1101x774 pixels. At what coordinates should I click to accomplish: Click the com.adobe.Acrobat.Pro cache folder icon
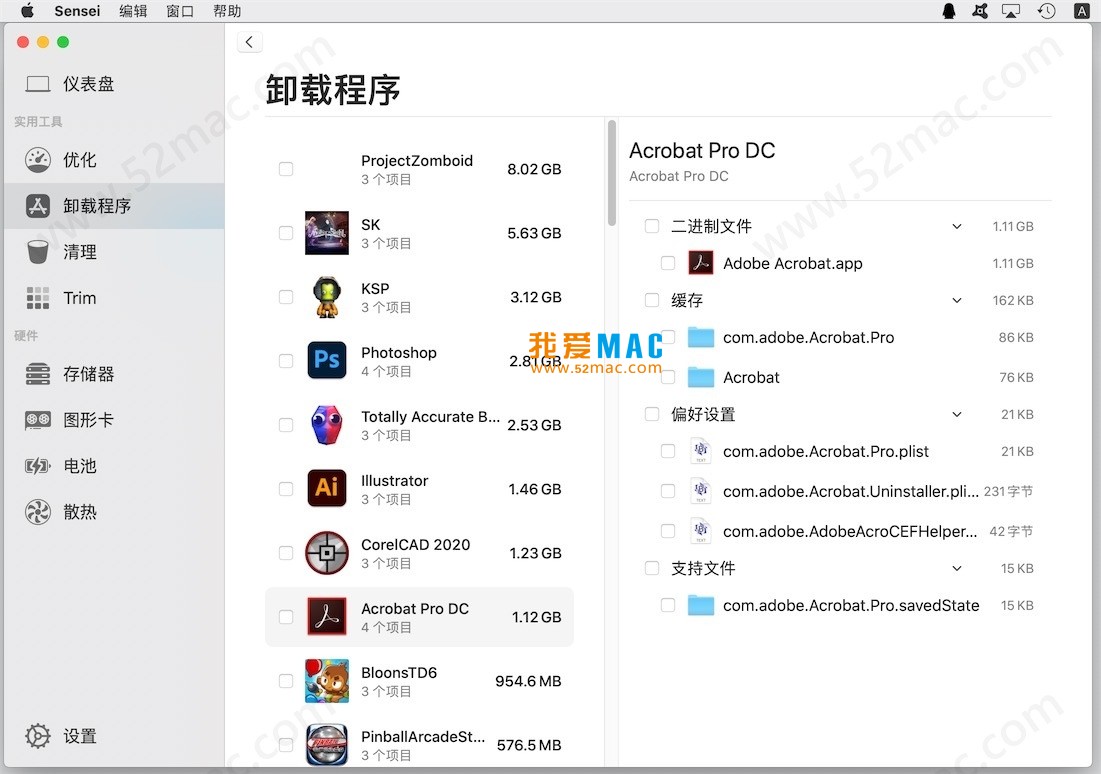(700, 337)
